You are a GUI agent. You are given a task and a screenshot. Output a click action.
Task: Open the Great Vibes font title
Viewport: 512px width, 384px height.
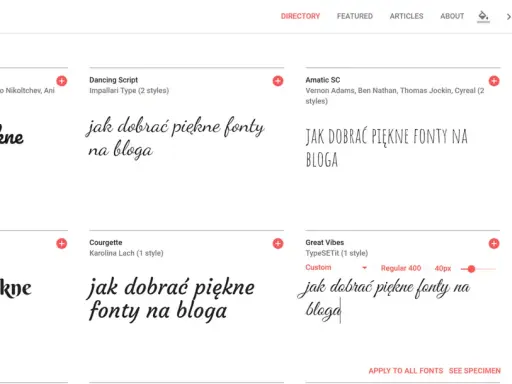325,243
